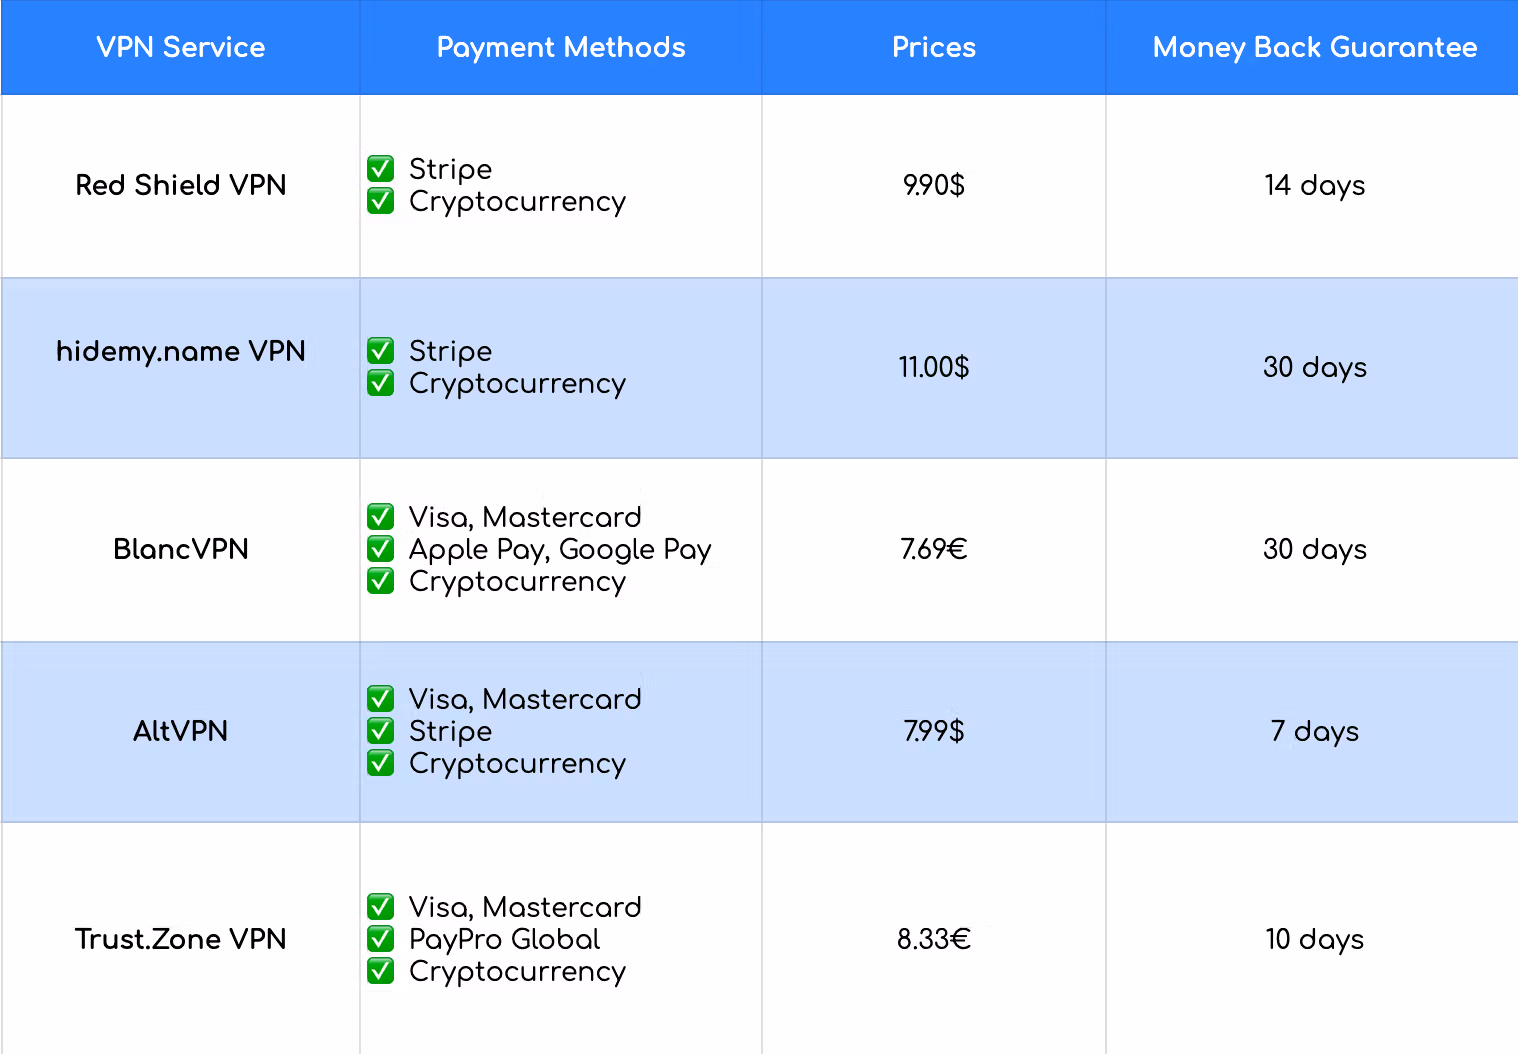Open the Trust.Zone VPN name
The width and height of the screenshot is (1518, 1054).
click(x=181, y=939)
